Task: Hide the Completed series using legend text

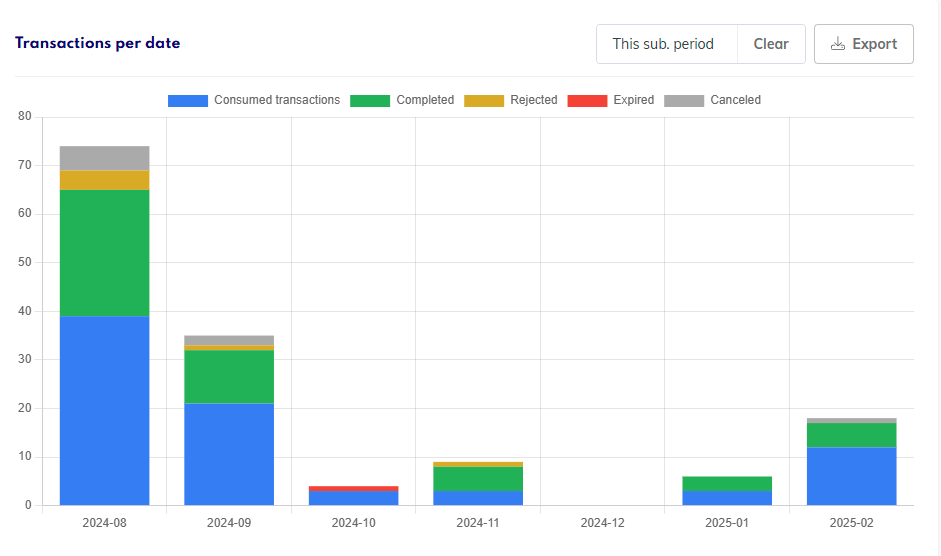Action: point(424,100)
